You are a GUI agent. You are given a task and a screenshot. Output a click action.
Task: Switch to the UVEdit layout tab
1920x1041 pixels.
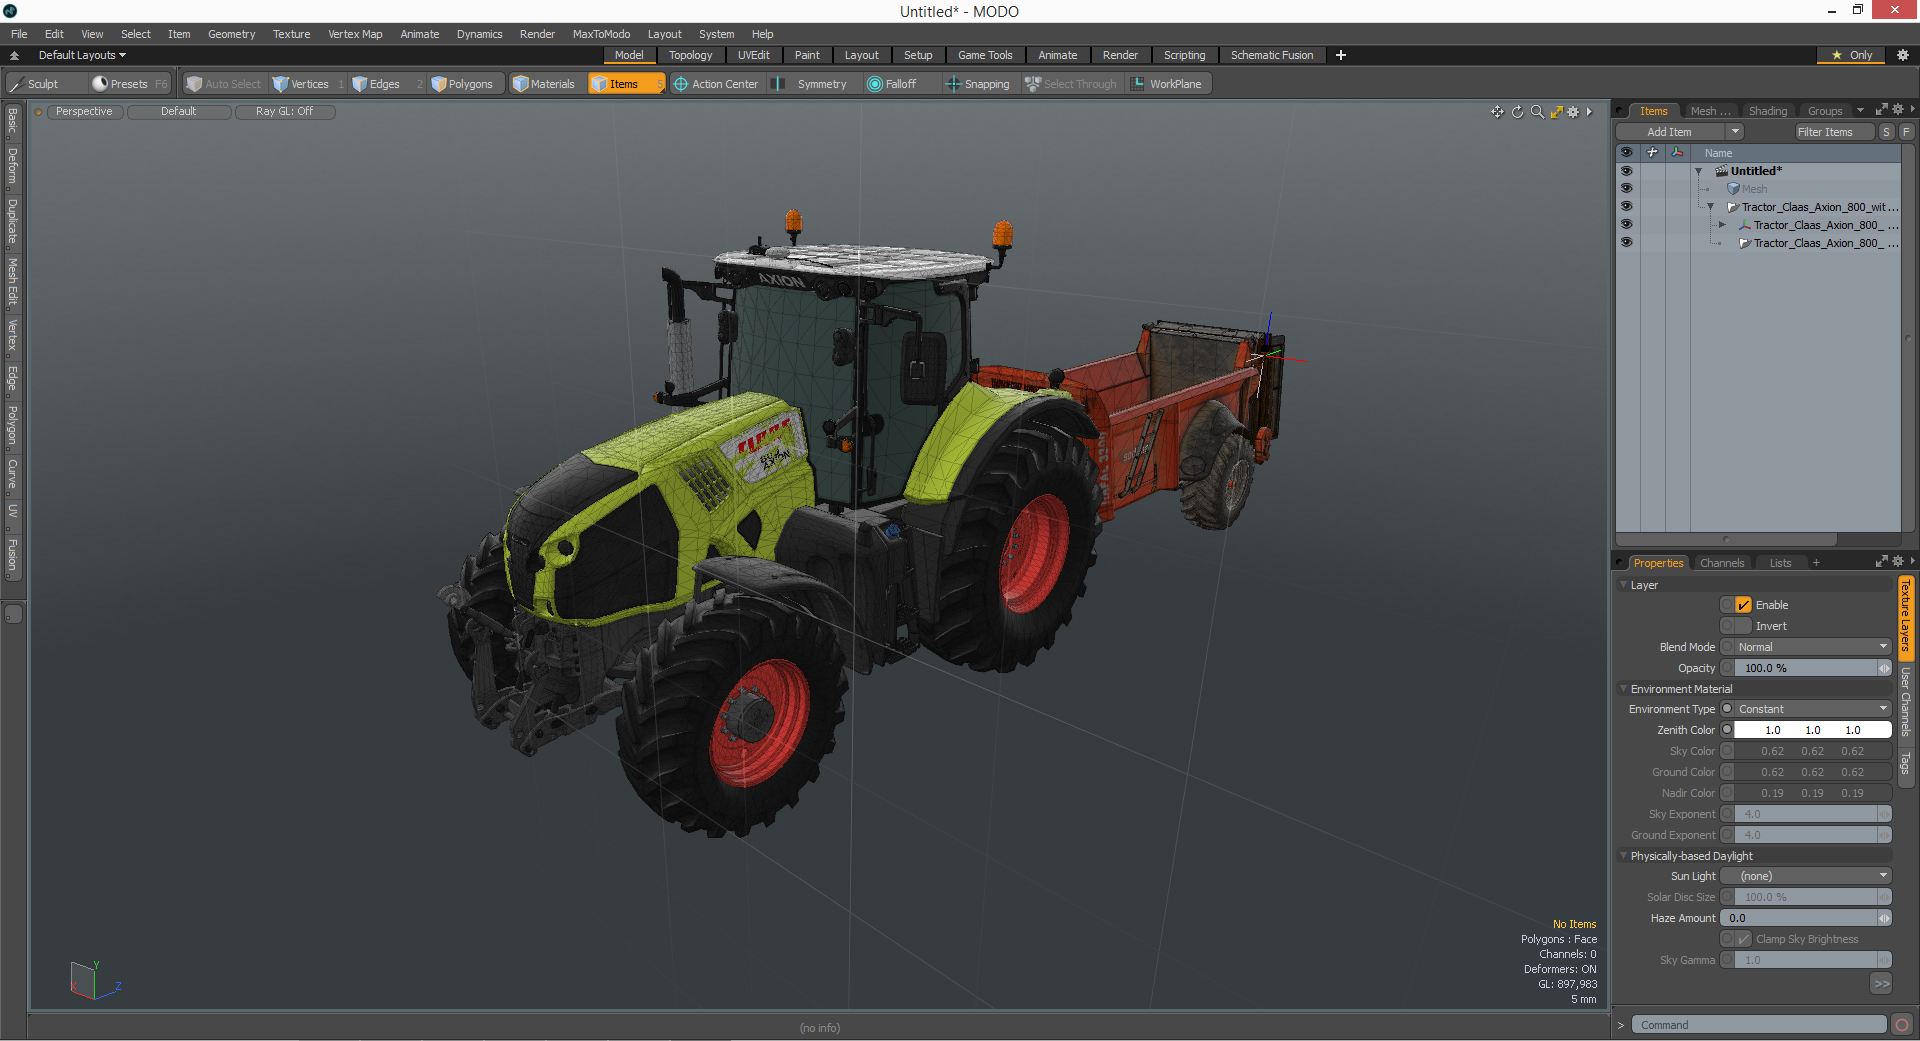753,55
